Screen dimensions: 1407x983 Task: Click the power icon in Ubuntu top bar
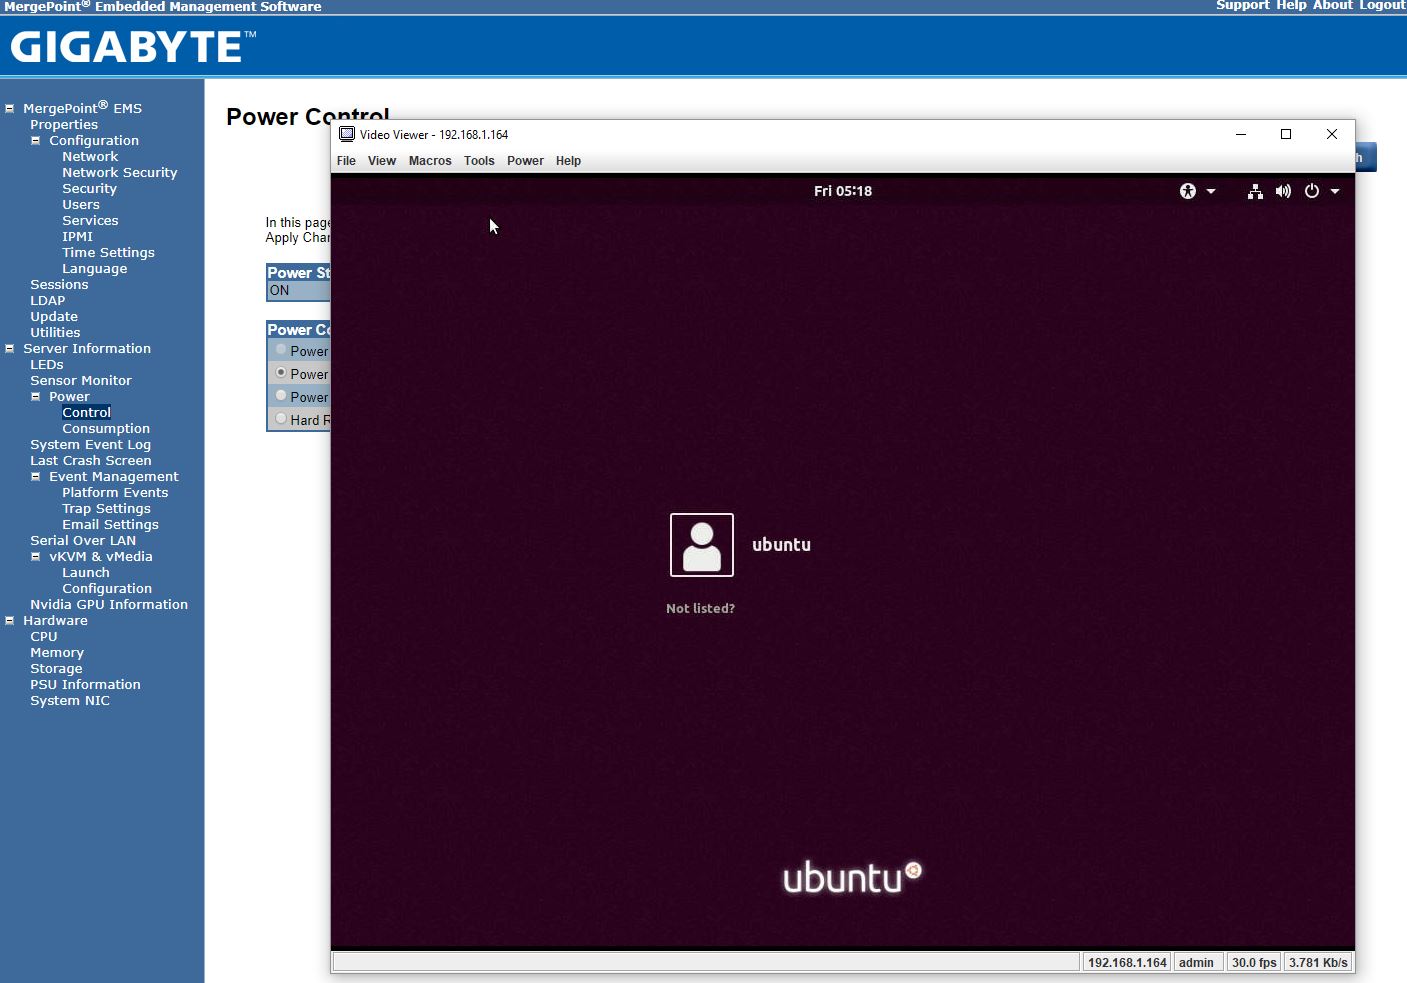point(1312,191)
